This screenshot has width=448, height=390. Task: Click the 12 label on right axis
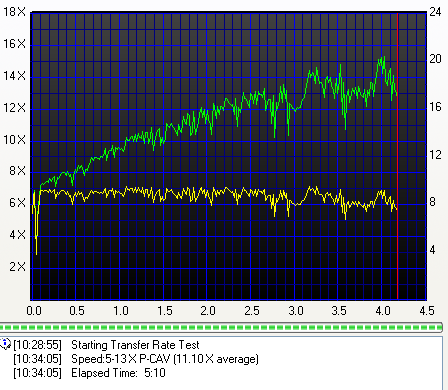click(x=435, y=155)
